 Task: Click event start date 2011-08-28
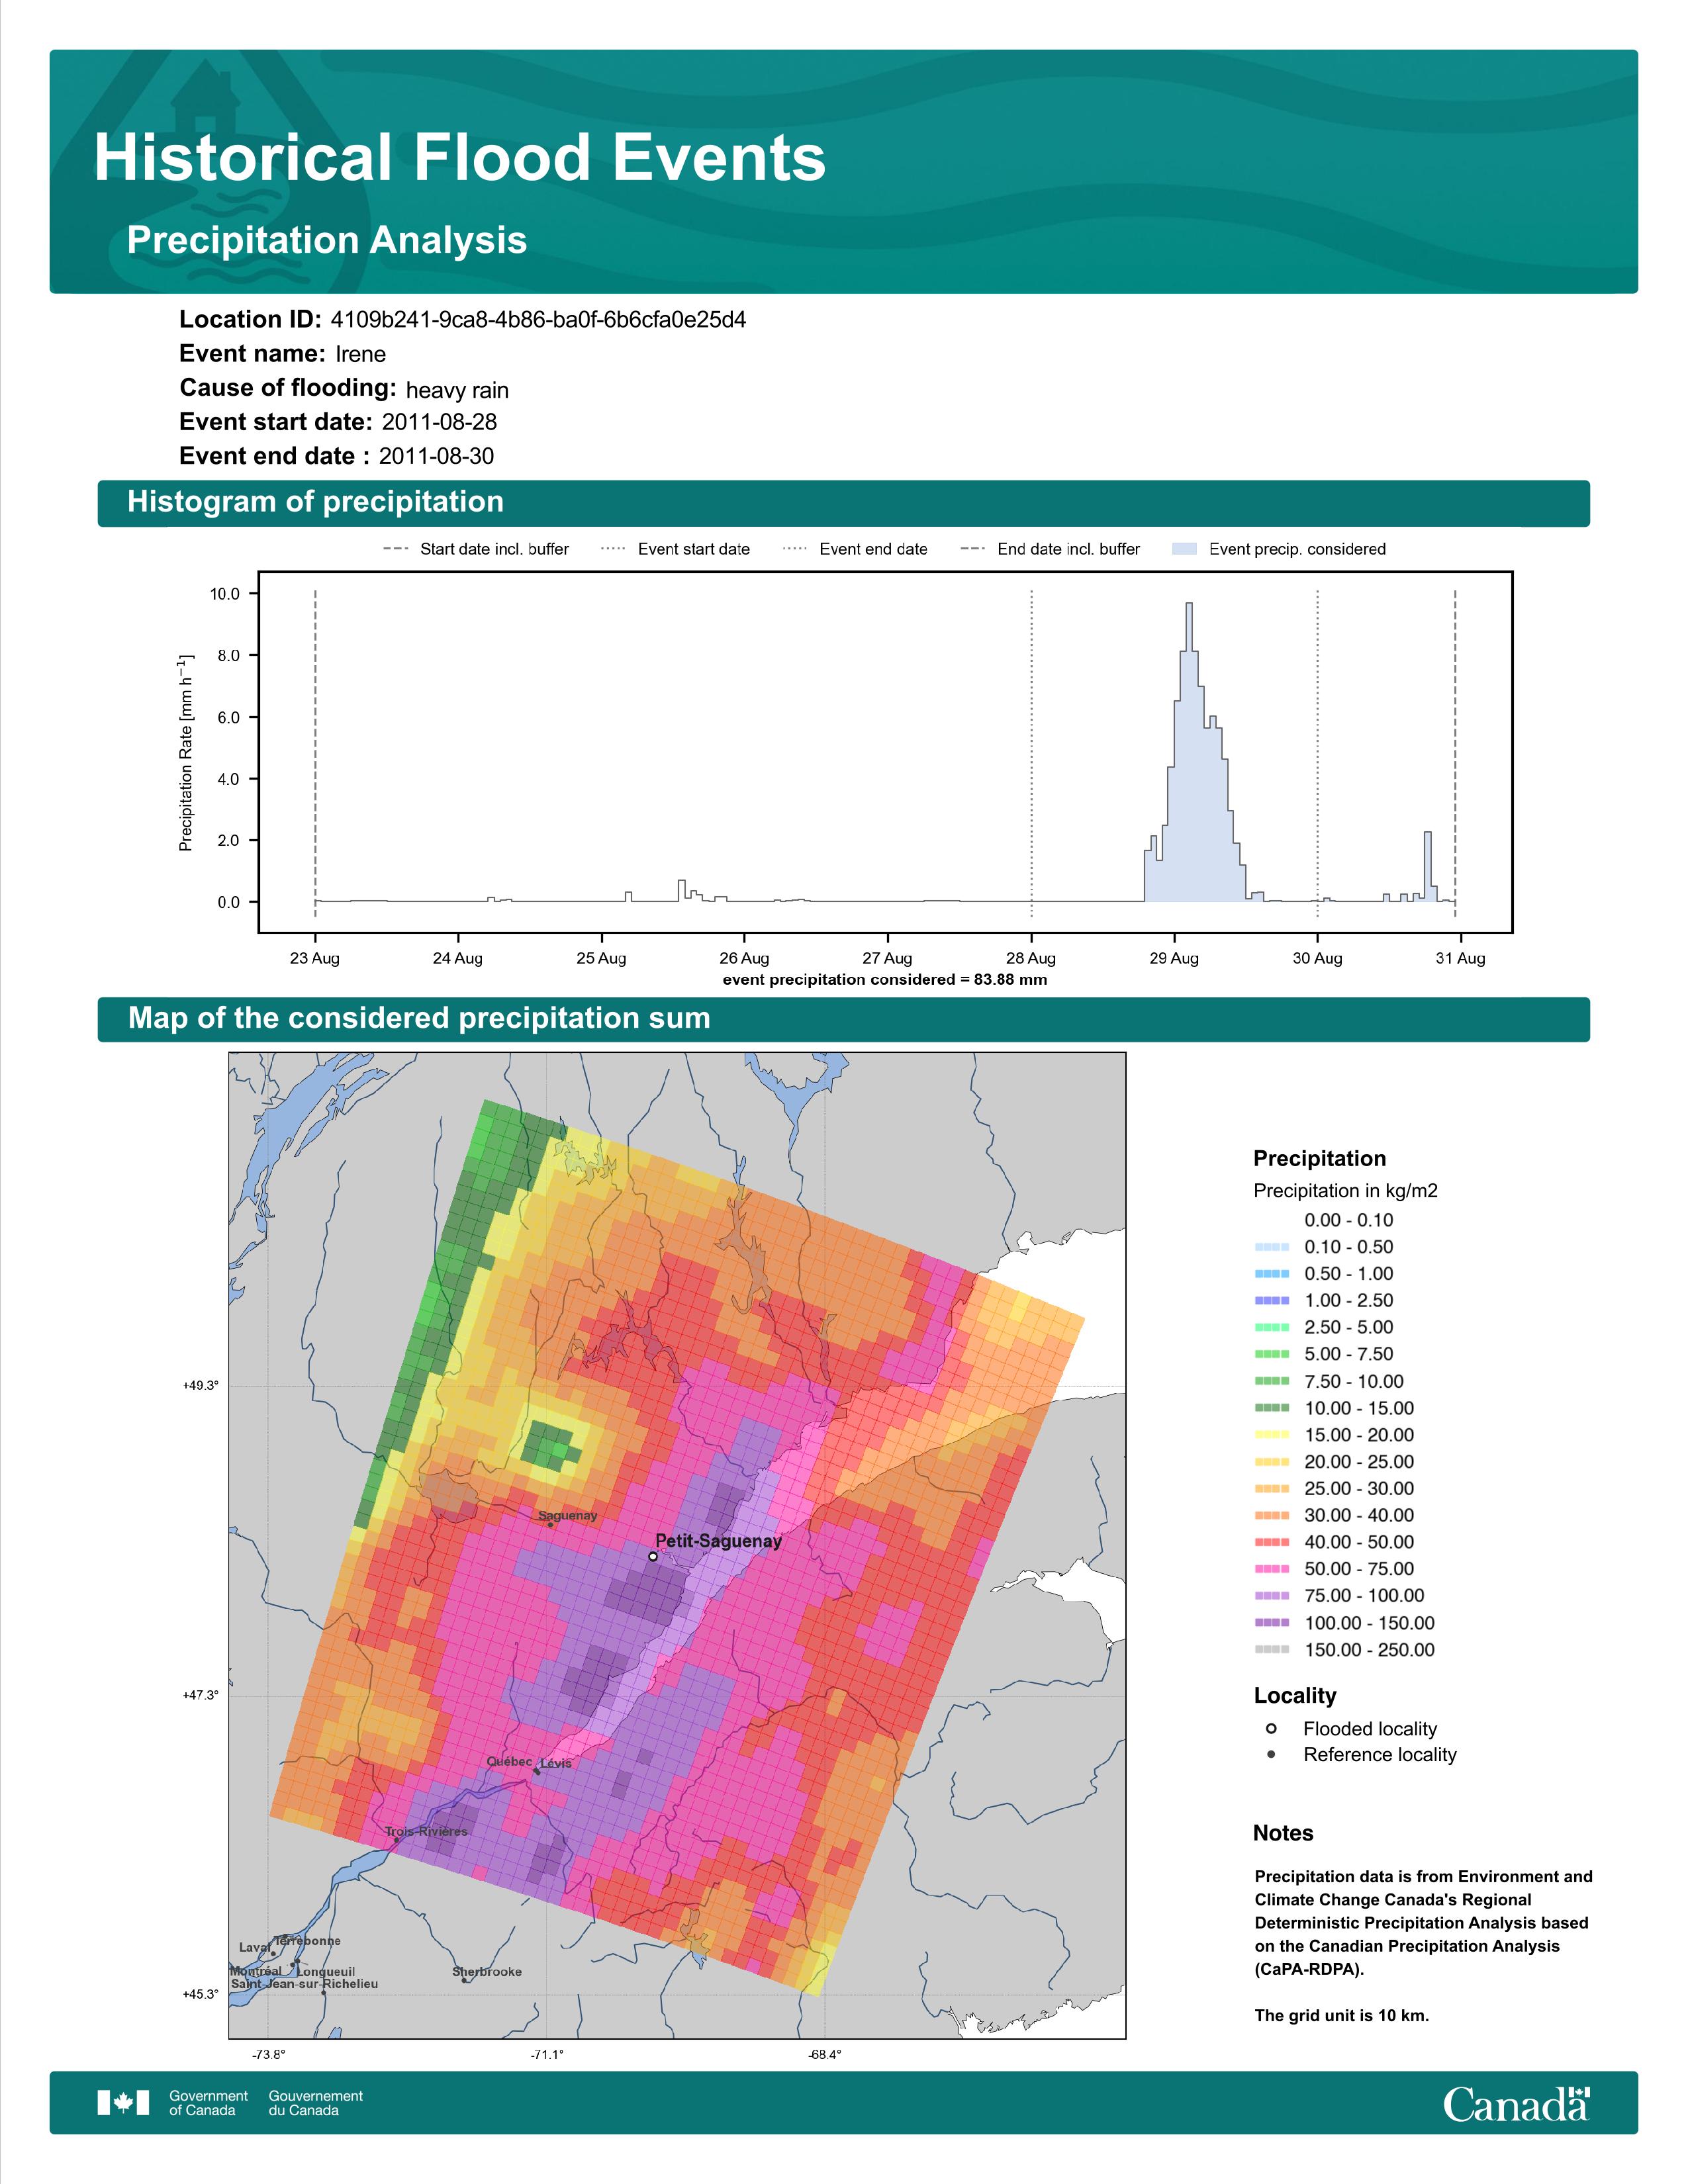coord(439,422)
